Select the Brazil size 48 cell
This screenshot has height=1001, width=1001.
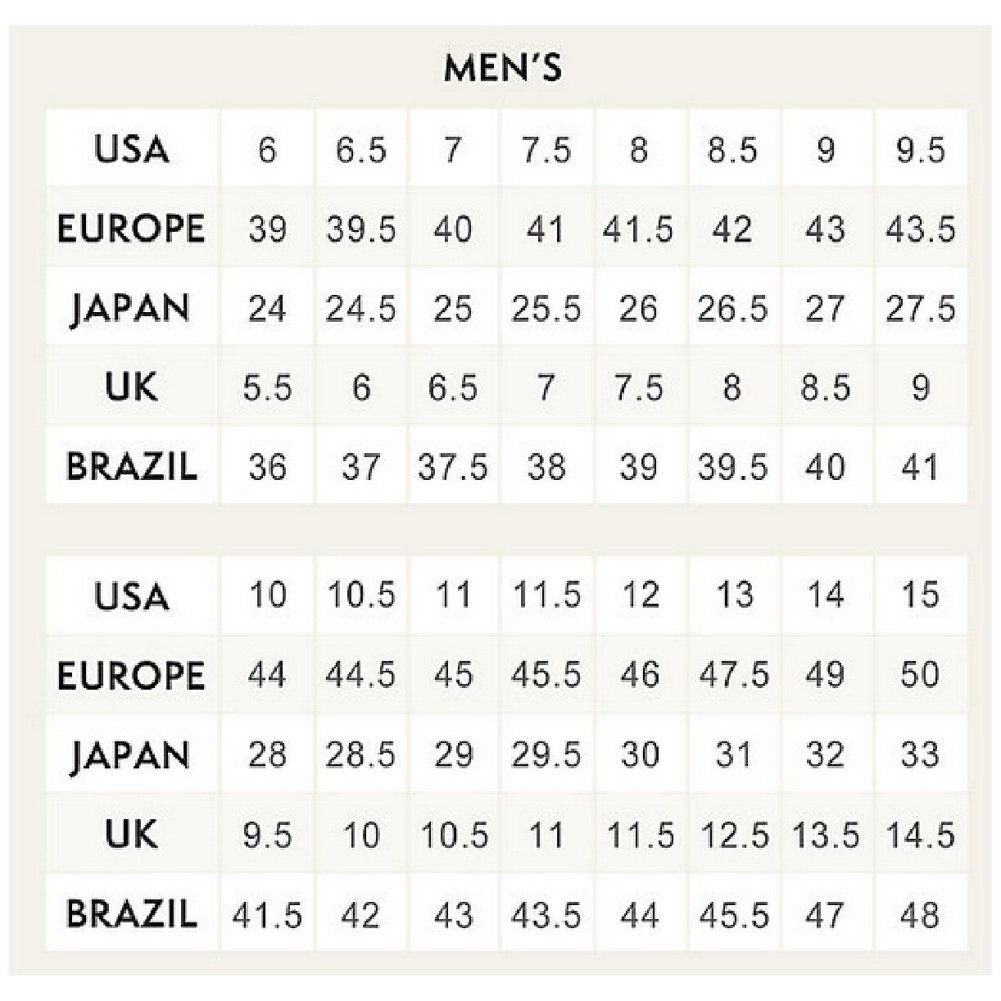[x=920, y=913]
